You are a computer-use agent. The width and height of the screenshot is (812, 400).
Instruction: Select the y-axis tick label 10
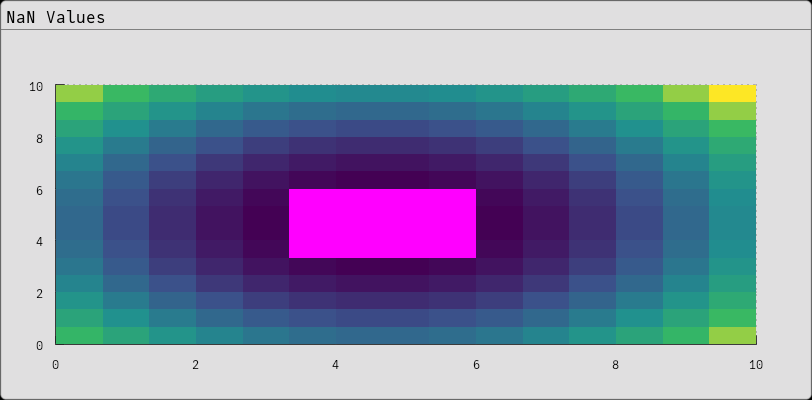click(x=36, y=87)
